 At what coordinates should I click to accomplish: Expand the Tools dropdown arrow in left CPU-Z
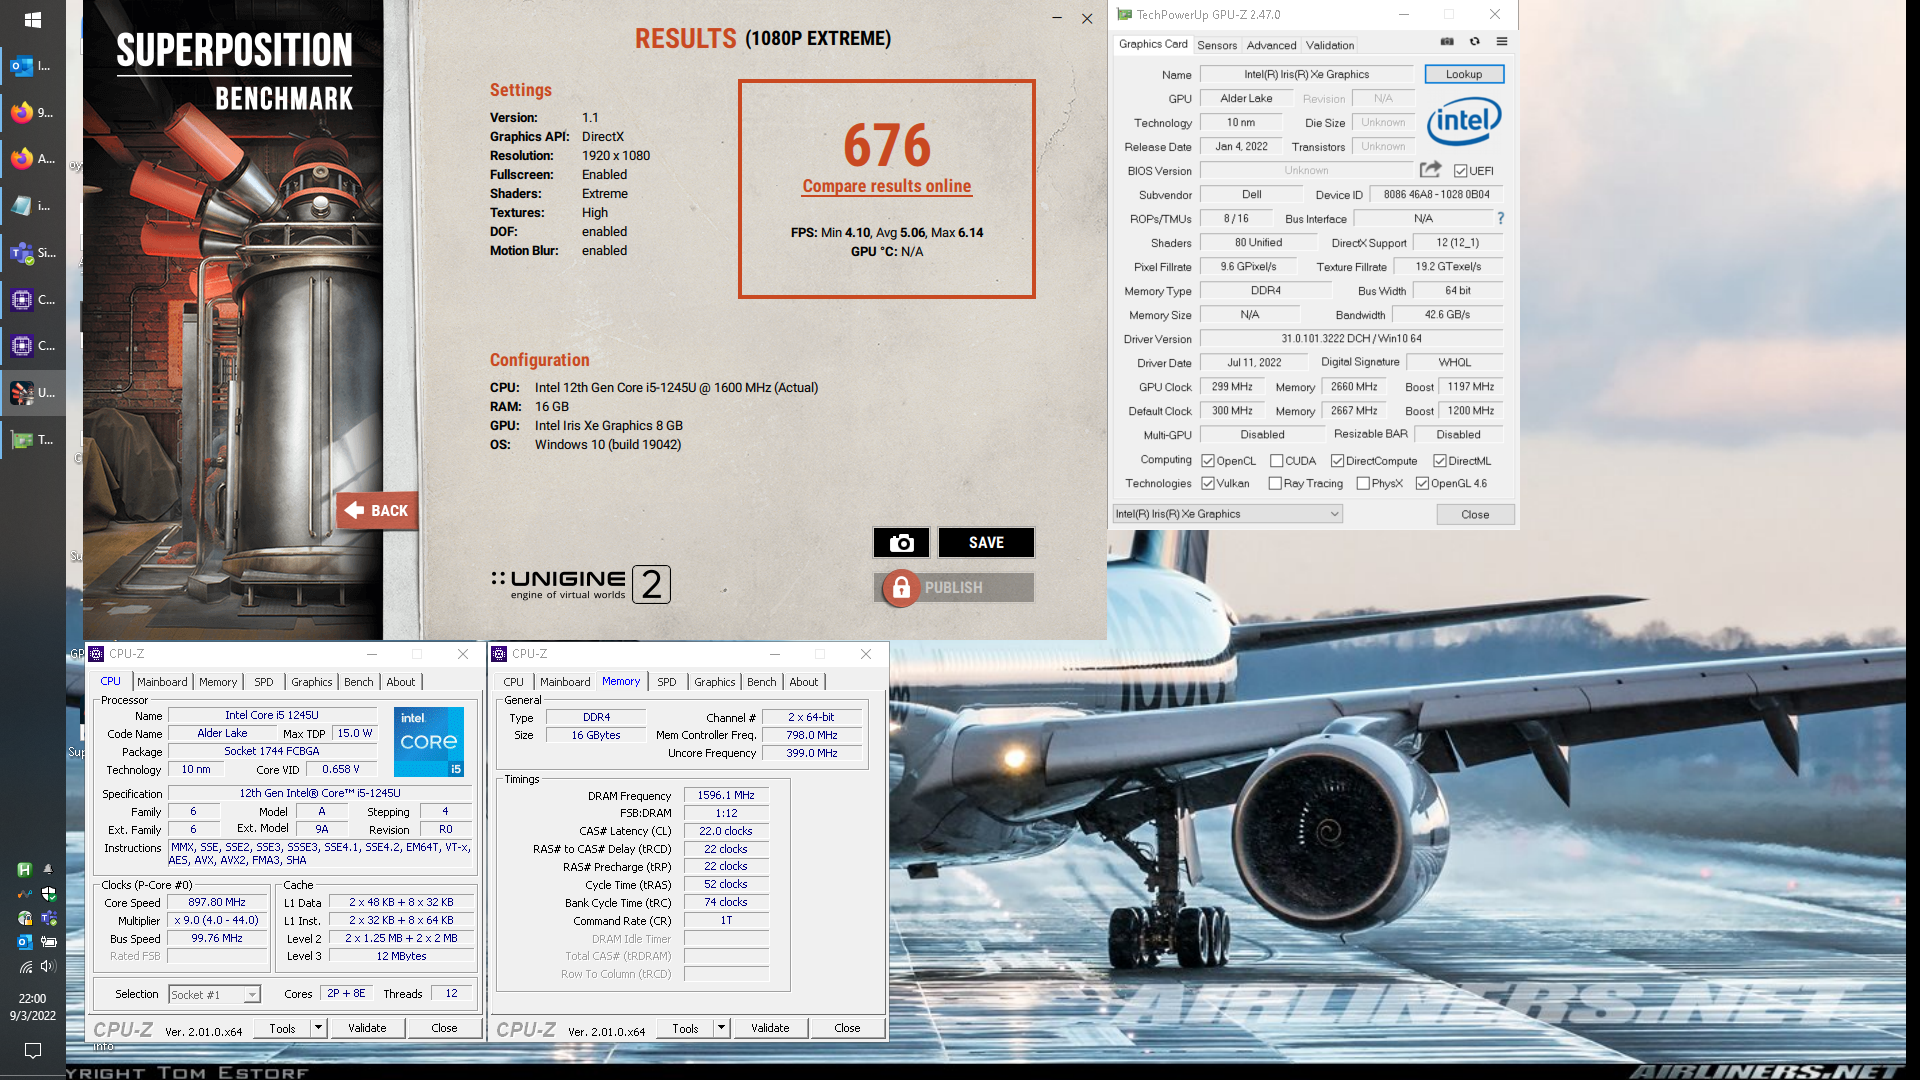tap(318, 1027)
